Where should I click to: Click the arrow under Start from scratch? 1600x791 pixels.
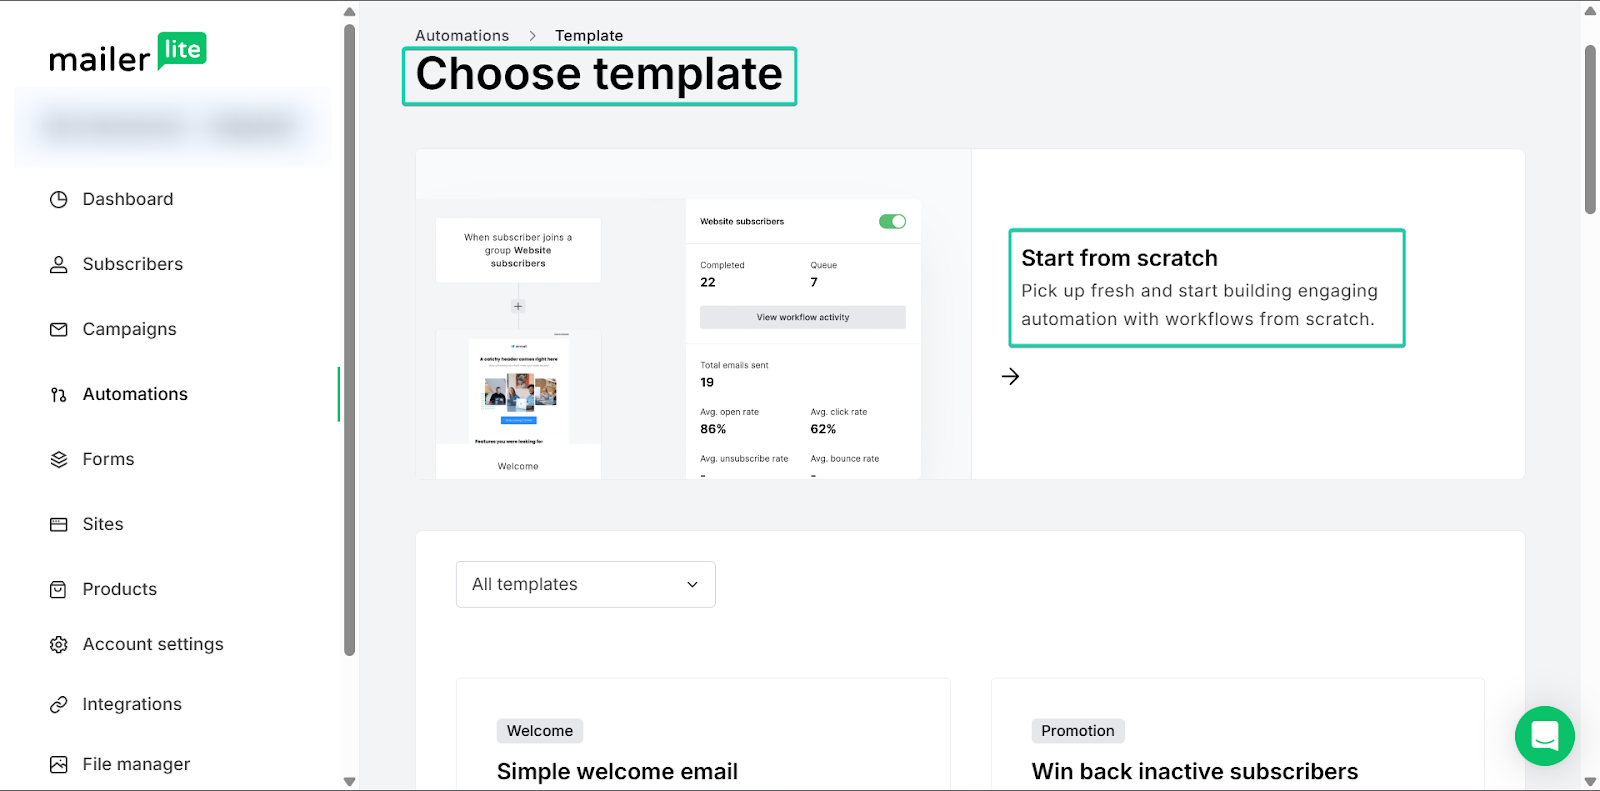point(1010,376)
